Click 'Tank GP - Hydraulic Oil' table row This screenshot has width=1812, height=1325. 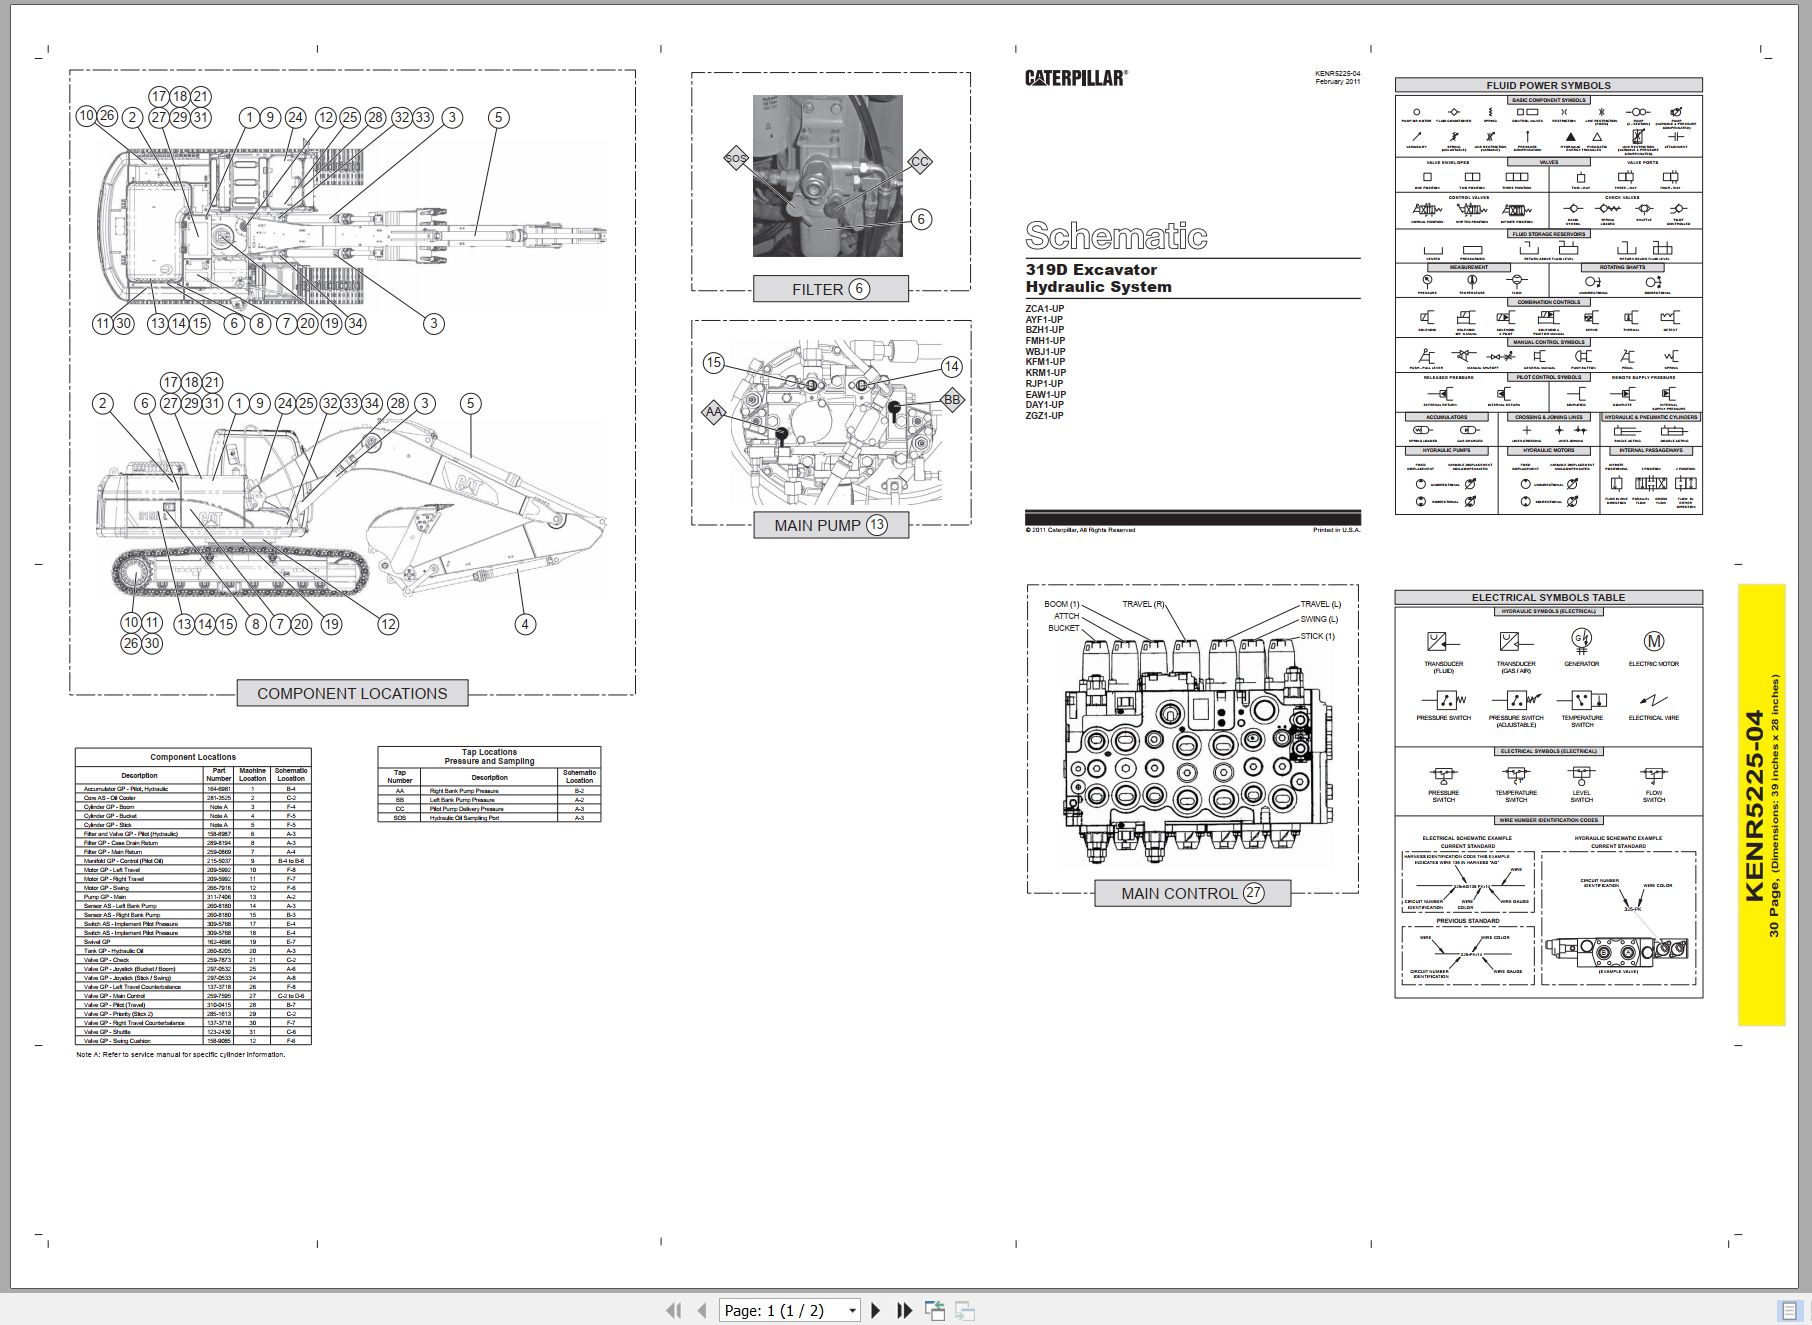[193, 951]
